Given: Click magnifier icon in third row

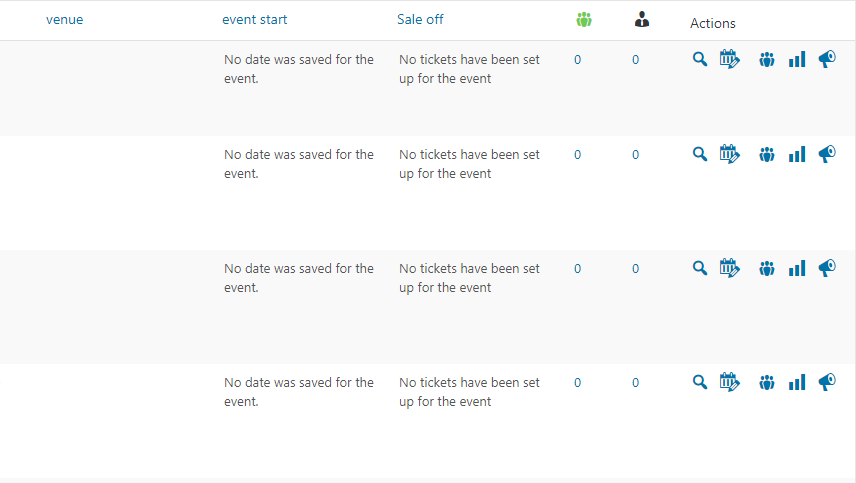Looking at the screenshot, I should click(700, 268).
